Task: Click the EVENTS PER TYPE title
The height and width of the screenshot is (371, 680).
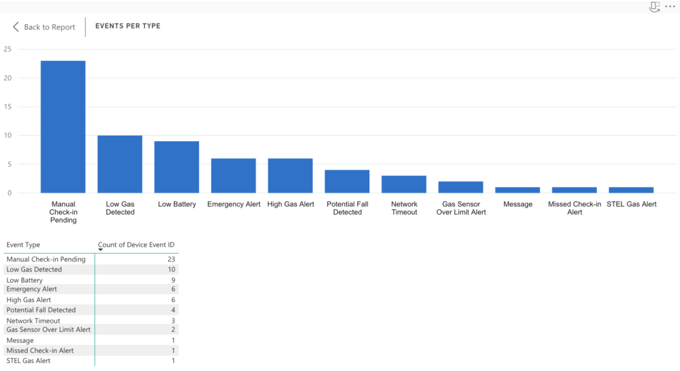Action: point(128,26)
